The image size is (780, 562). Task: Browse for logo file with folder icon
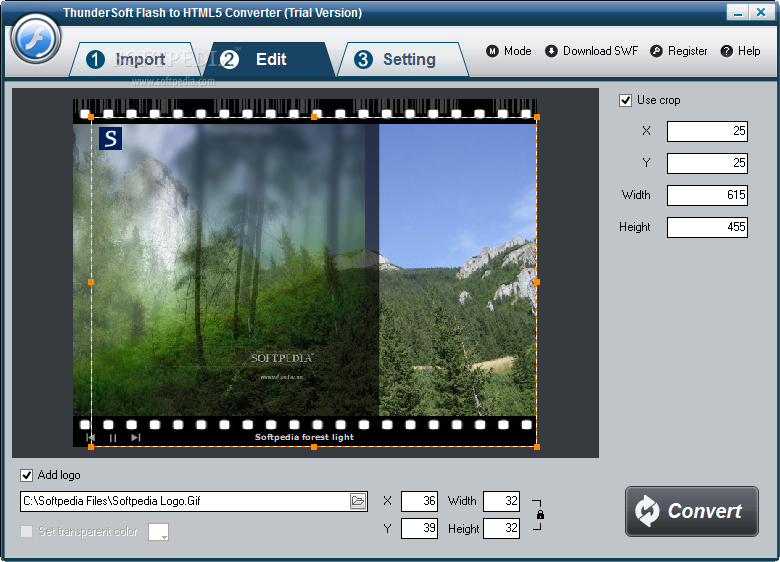click(358, 501)
